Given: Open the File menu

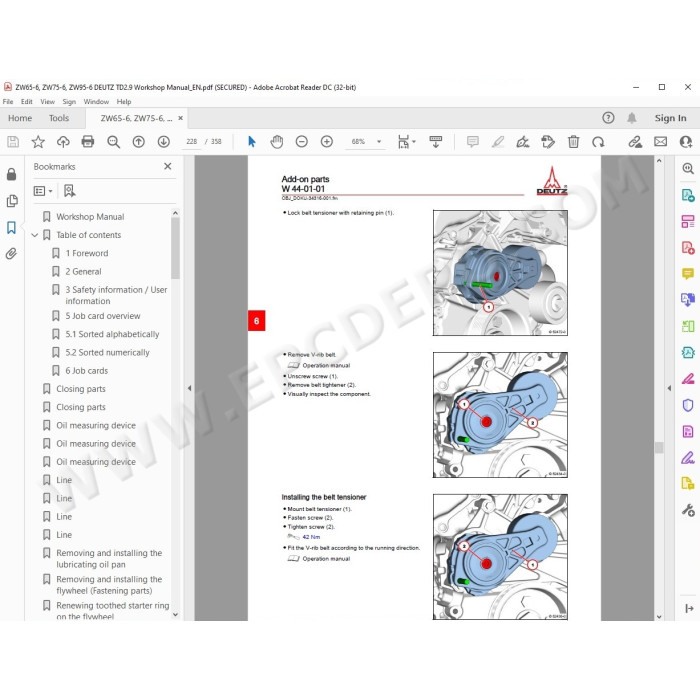Looking at the screenshot, I should tap(8, 102).
